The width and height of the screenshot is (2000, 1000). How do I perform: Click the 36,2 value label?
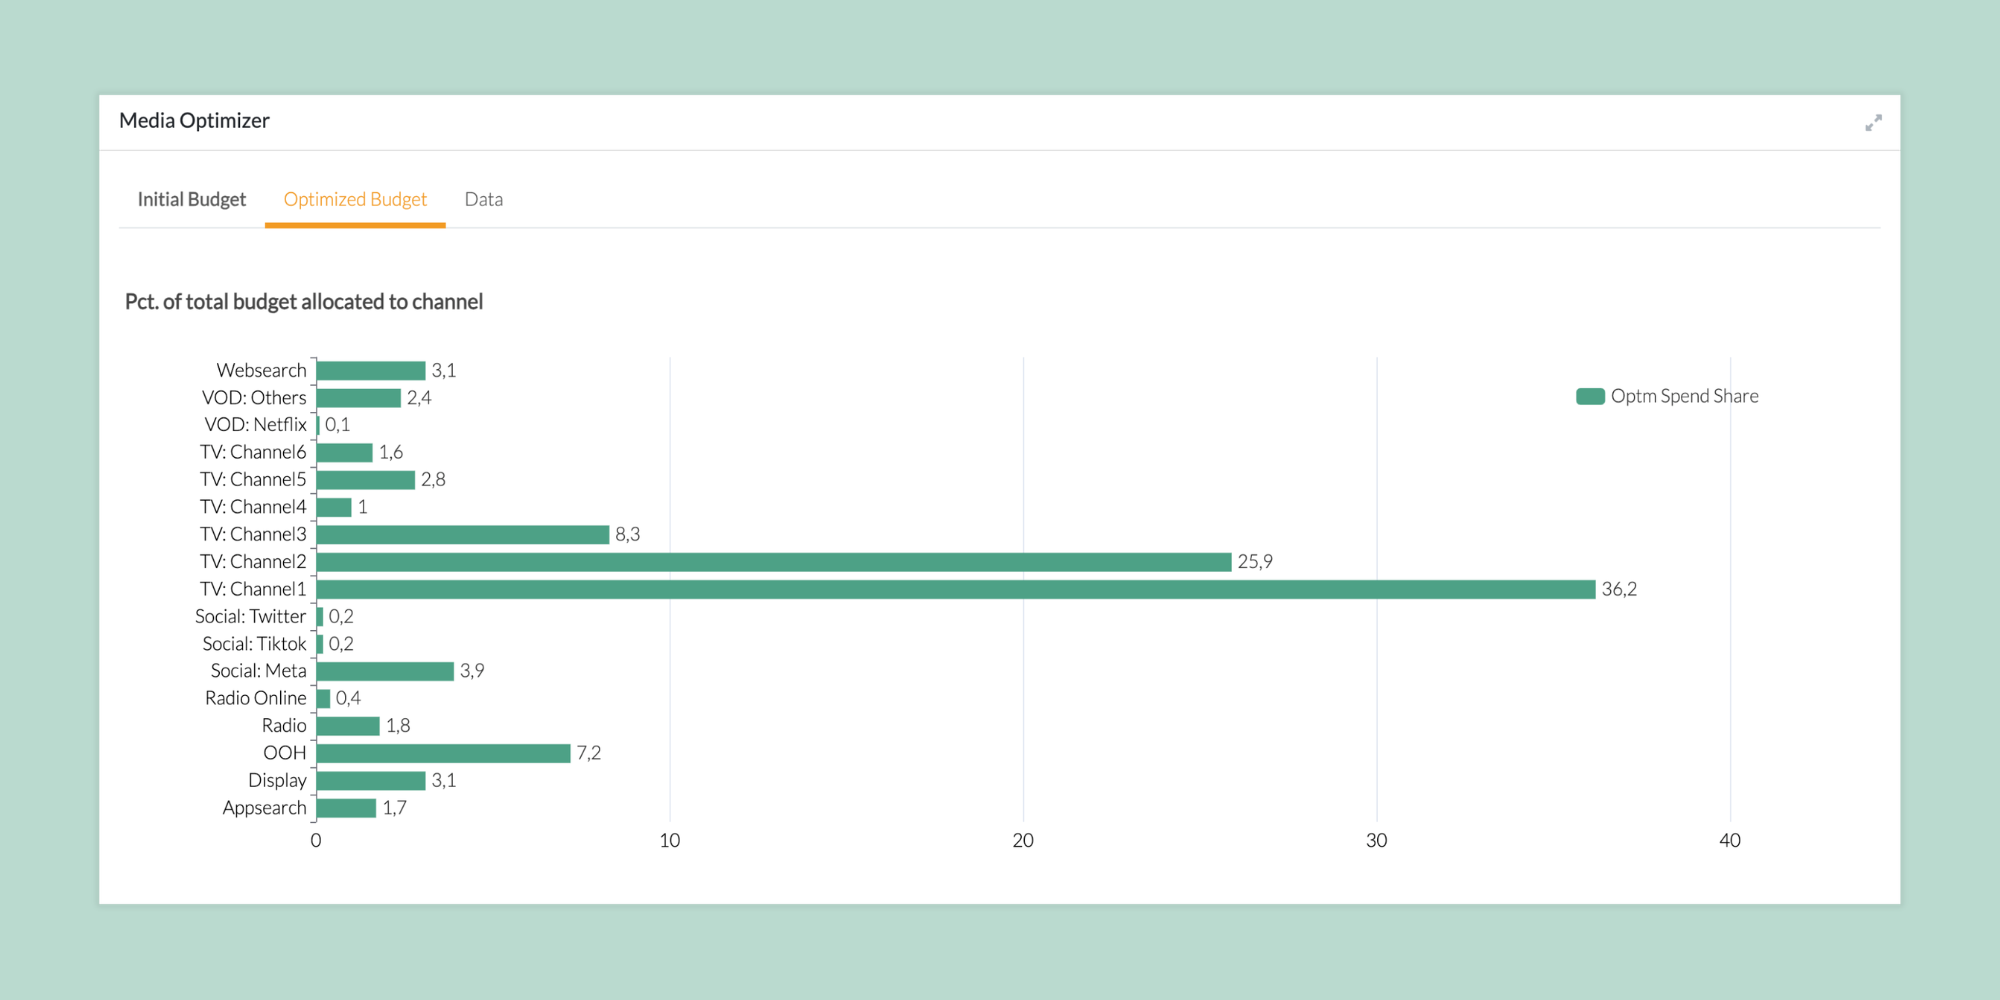point(1619,589)
